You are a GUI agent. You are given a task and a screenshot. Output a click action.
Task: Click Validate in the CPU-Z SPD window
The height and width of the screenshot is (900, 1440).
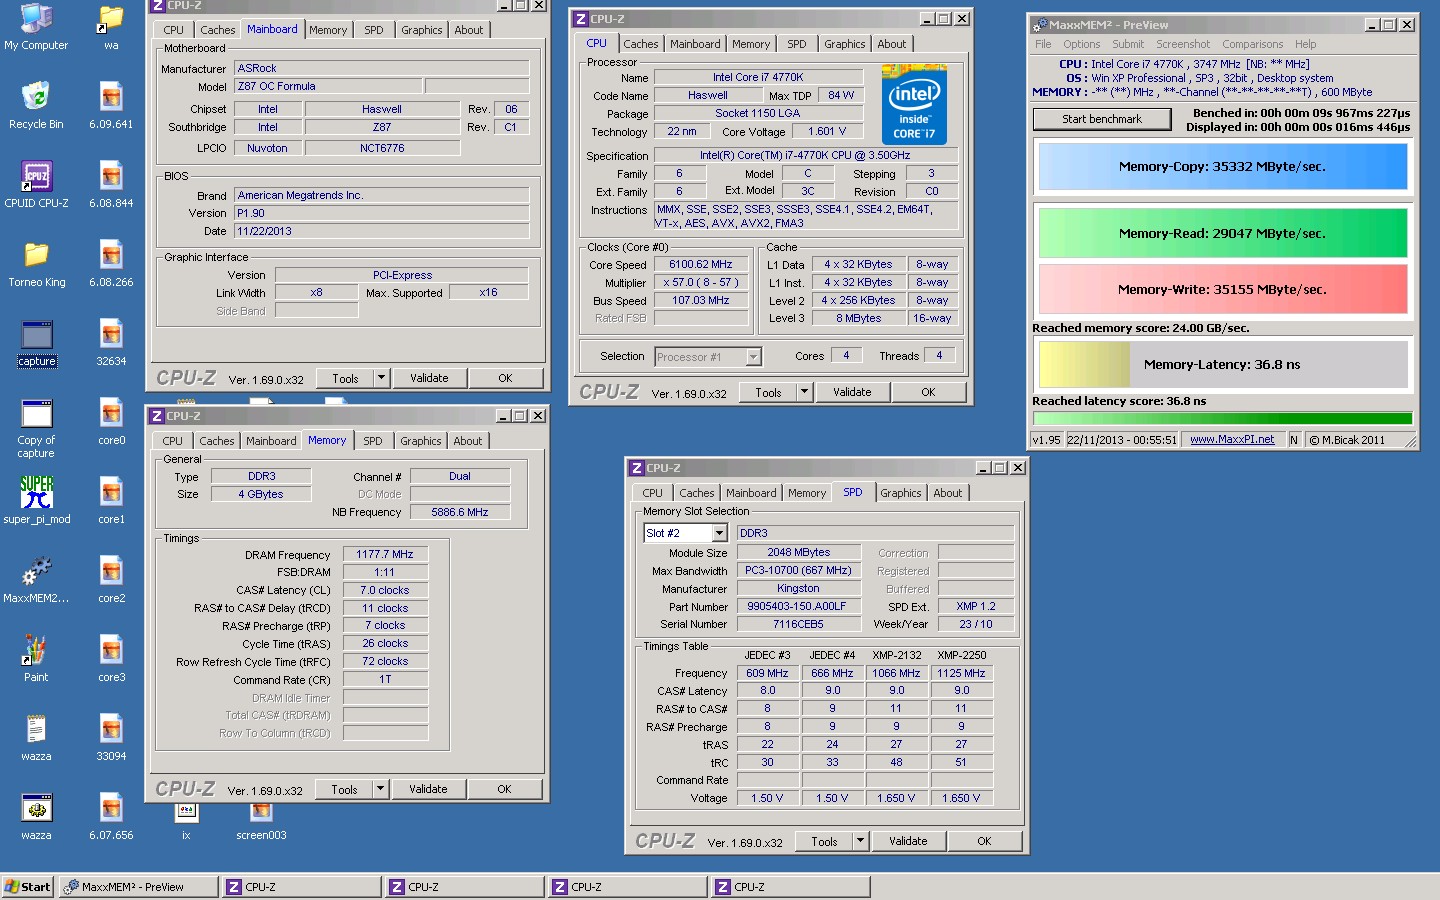908,841
